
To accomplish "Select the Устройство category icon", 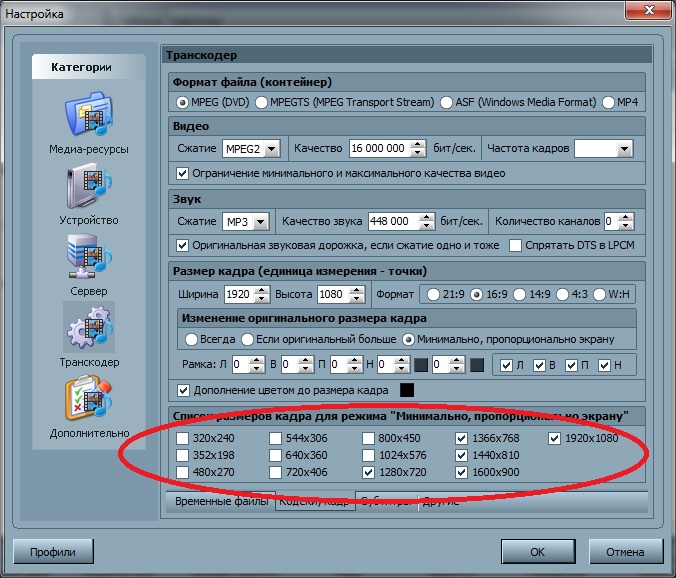I will [x=89, y=189].
